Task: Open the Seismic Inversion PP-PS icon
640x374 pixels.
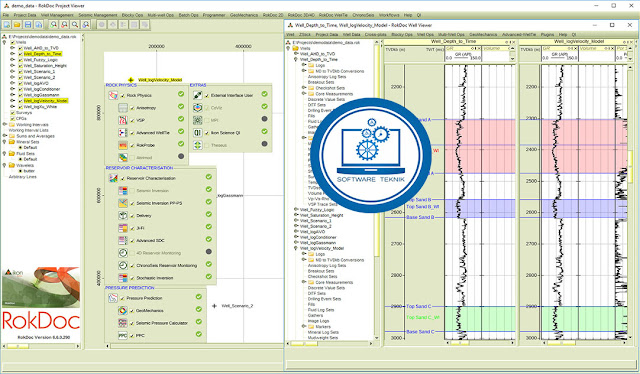Action: (122, 203)
